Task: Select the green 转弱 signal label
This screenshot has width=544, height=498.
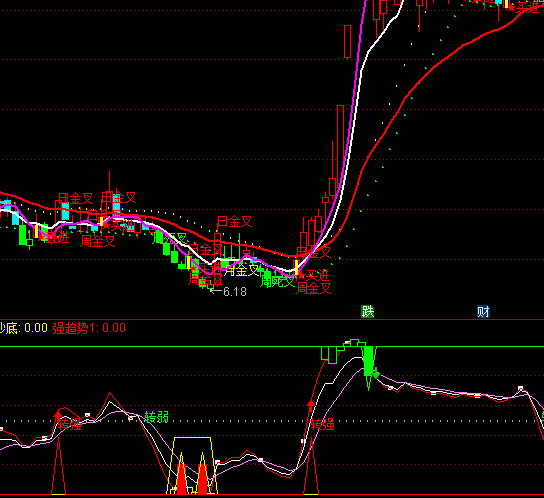Action: [156, 417]
